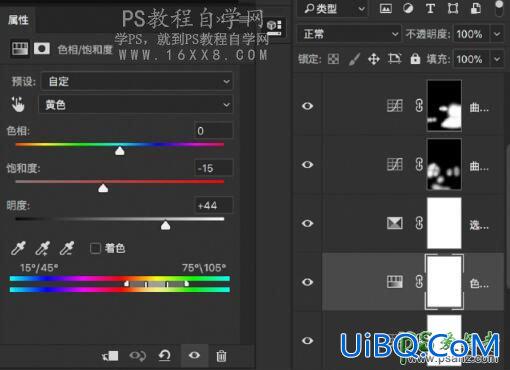This screenshot has width=510, height=370.
Task: Hide the selected hue/saturation 色... layer
Action: pyautogui.click(x=307, y=282)
